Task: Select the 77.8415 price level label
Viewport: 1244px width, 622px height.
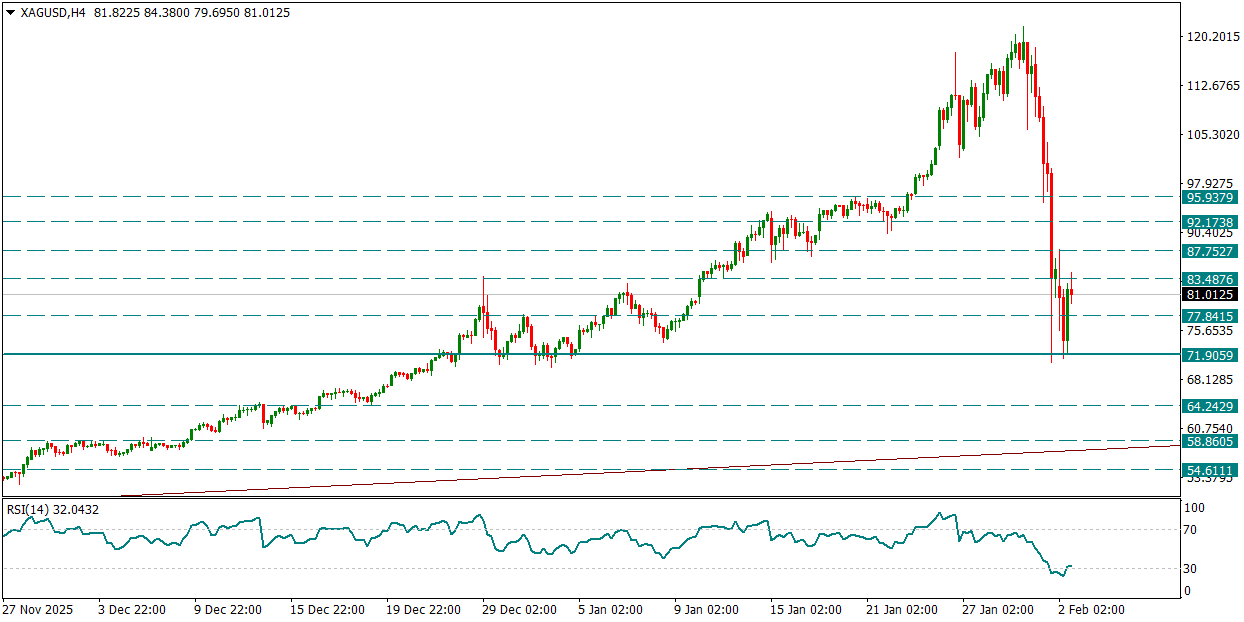Action: [1211, 316]
